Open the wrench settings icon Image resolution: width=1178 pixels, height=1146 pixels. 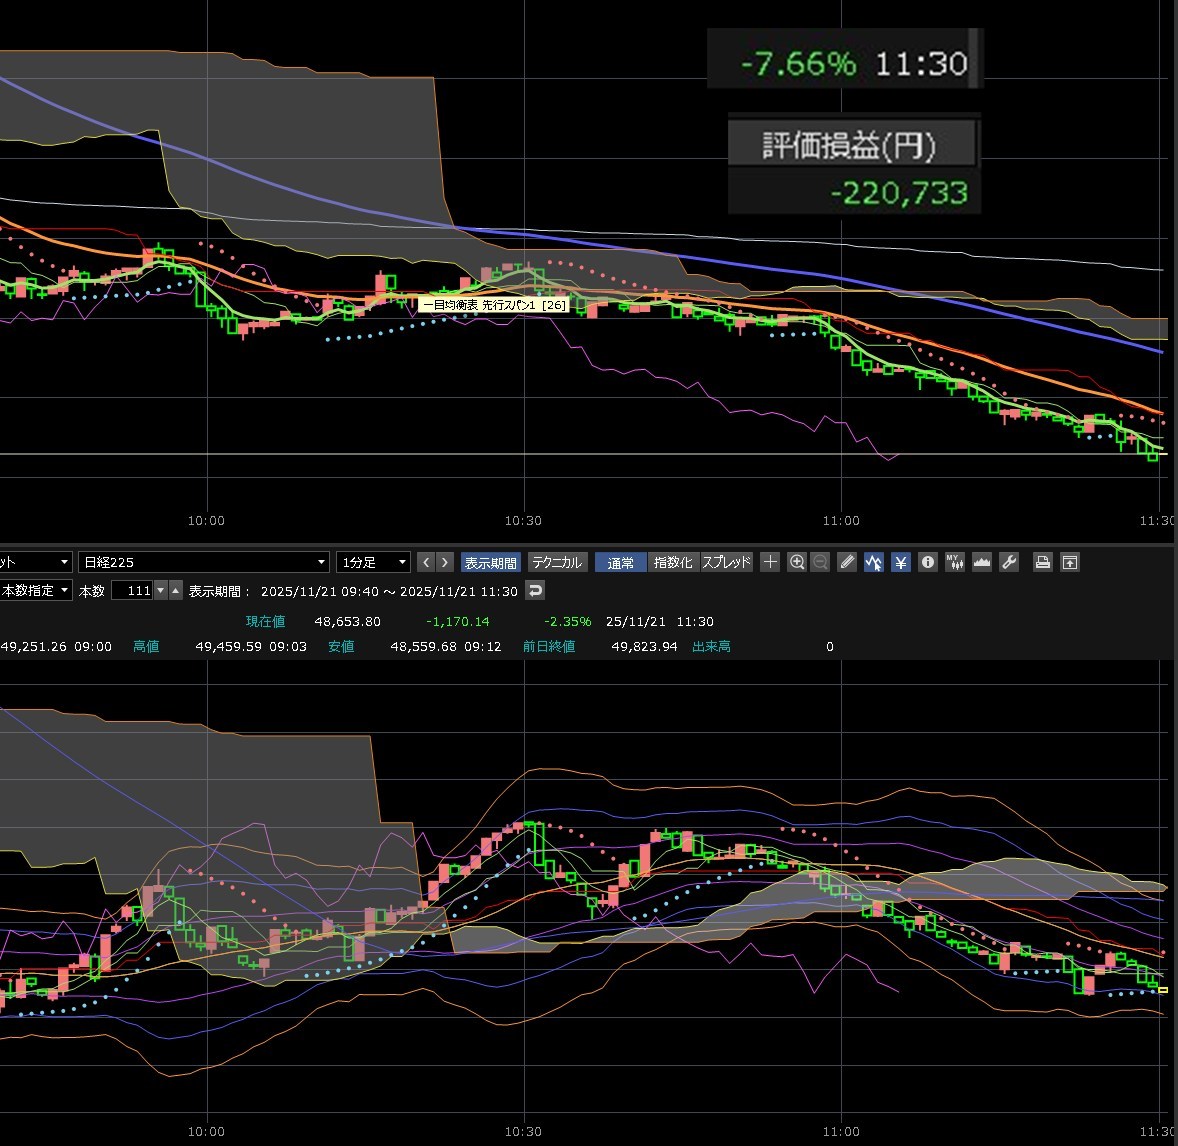pyautogui.click(x=1009, y=562)
